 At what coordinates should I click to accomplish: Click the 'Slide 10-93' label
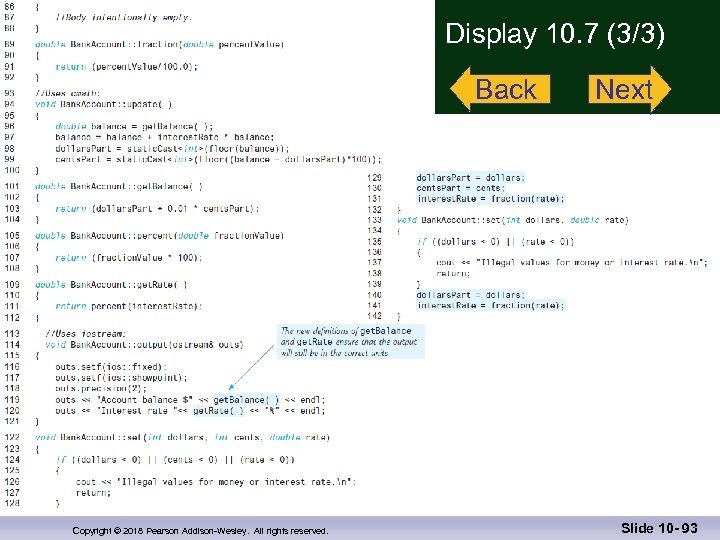(659, 528)
